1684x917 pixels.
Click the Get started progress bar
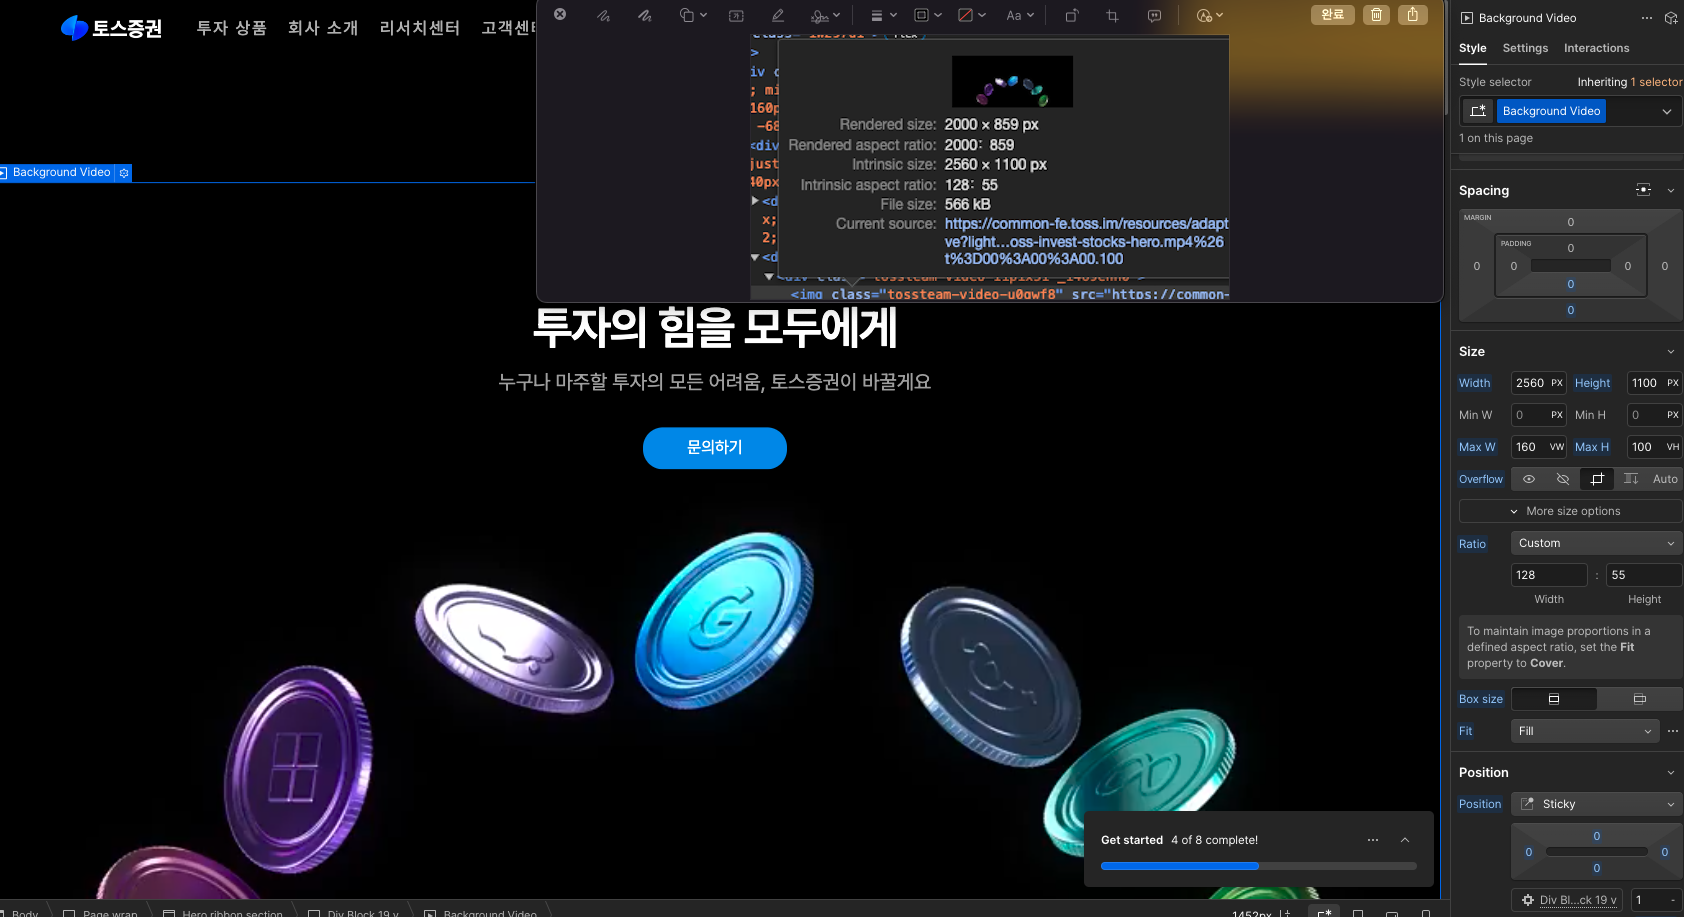(x=1258, y=866)
